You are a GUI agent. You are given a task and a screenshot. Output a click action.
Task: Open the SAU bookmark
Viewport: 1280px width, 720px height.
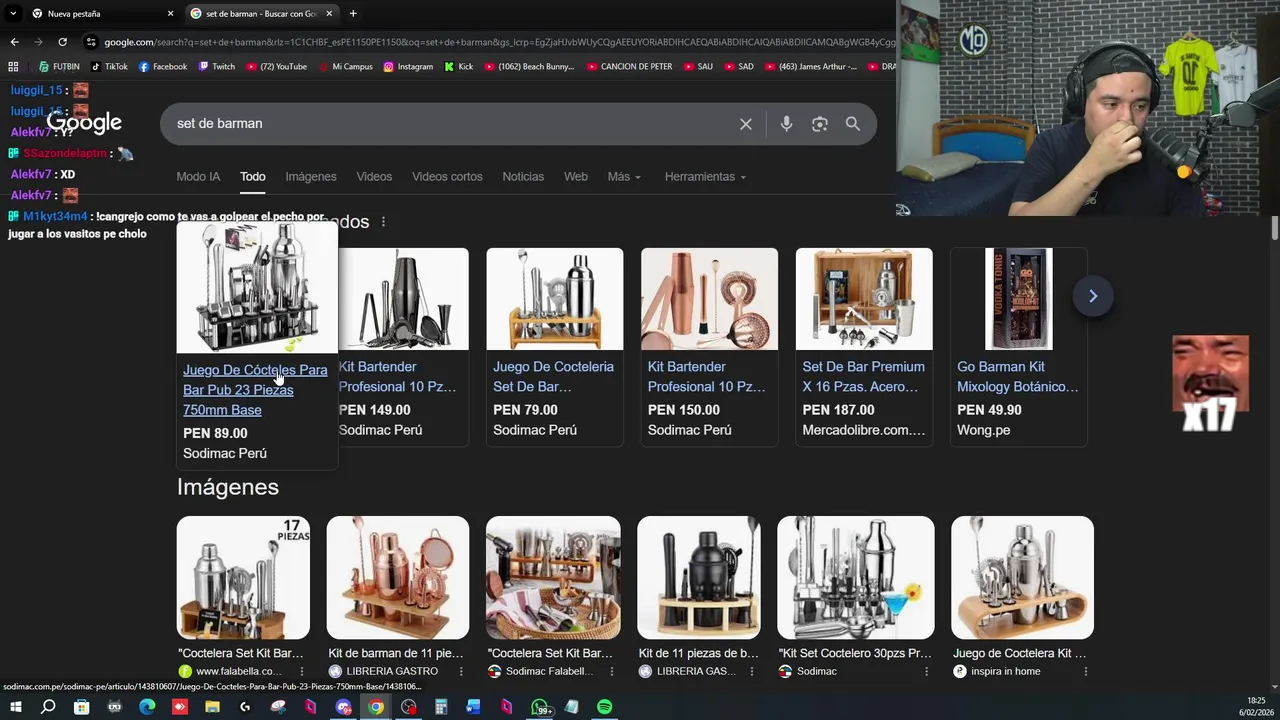698,67
